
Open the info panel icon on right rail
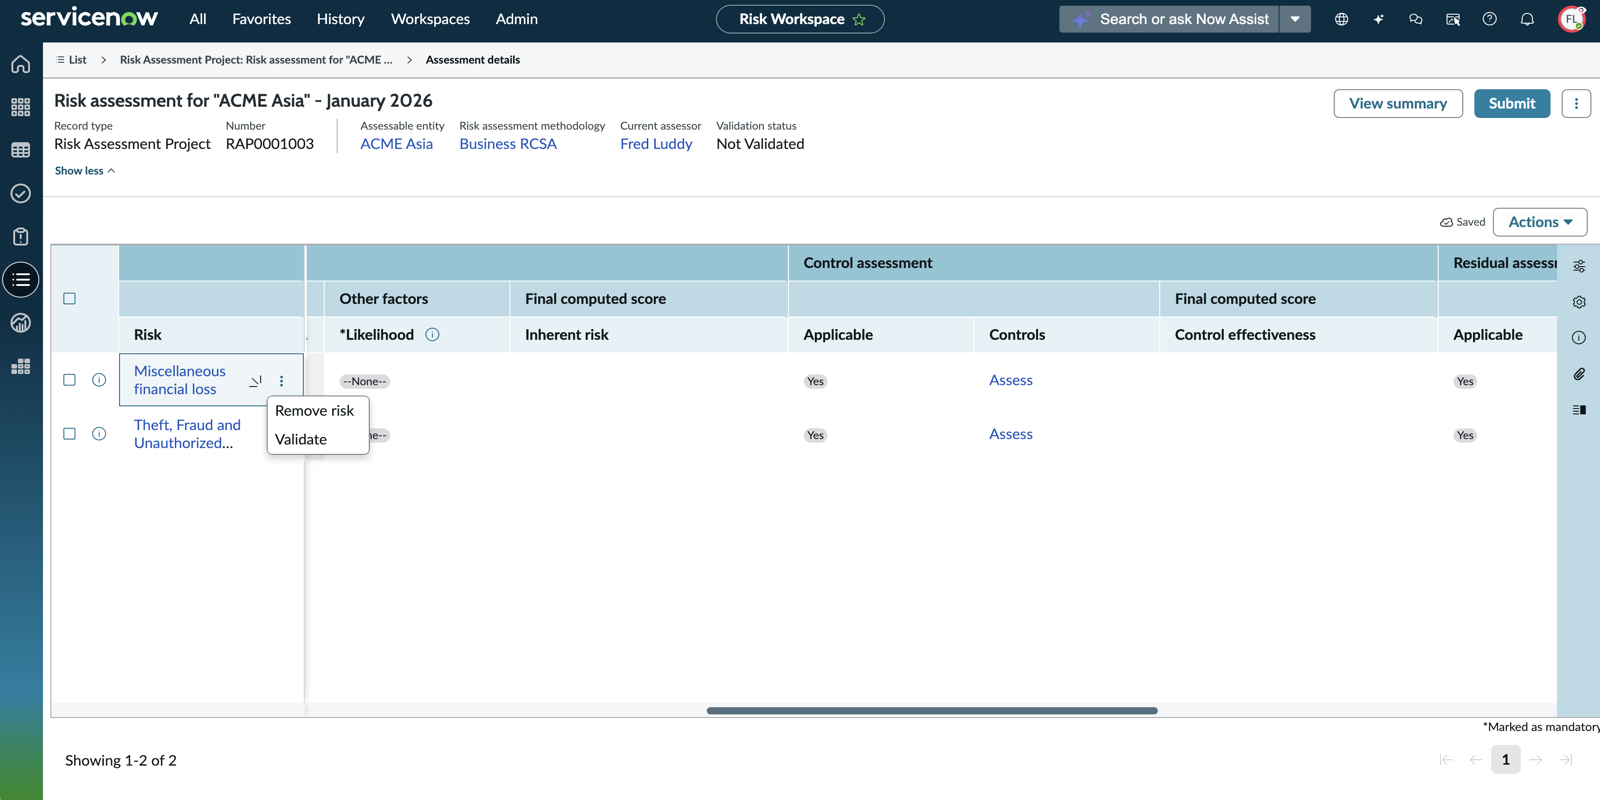click(1579, 338)
